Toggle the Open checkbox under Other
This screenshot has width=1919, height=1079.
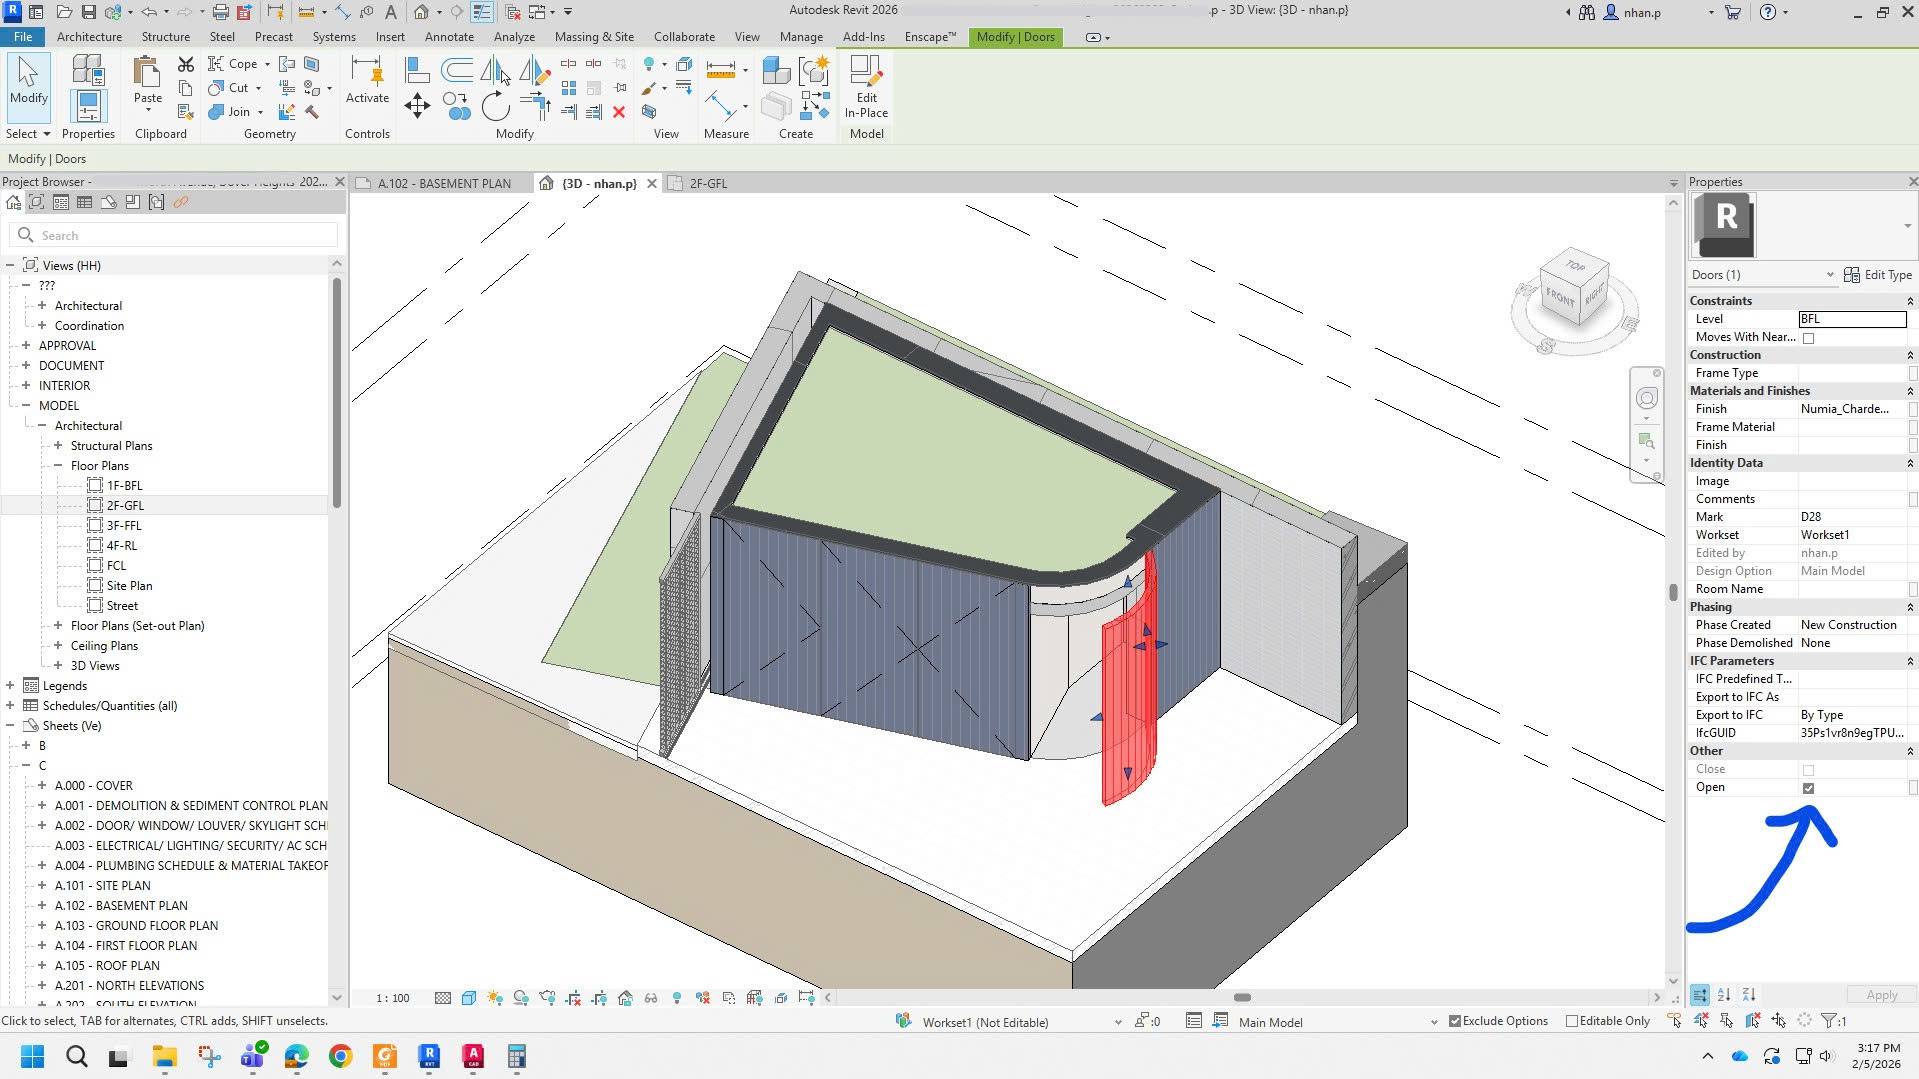1808,788
